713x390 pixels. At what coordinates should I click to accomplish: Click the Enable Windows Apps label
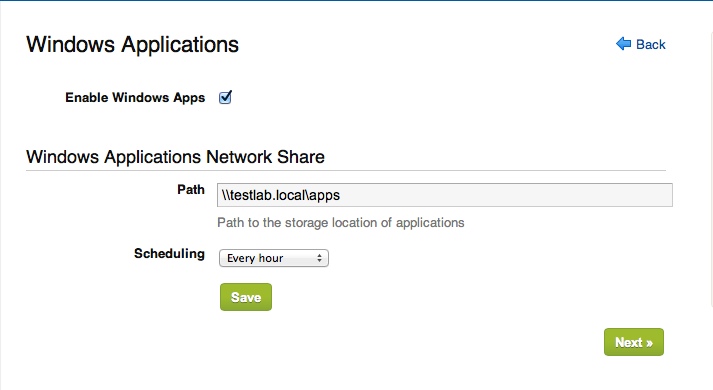(x=135, y=98)
